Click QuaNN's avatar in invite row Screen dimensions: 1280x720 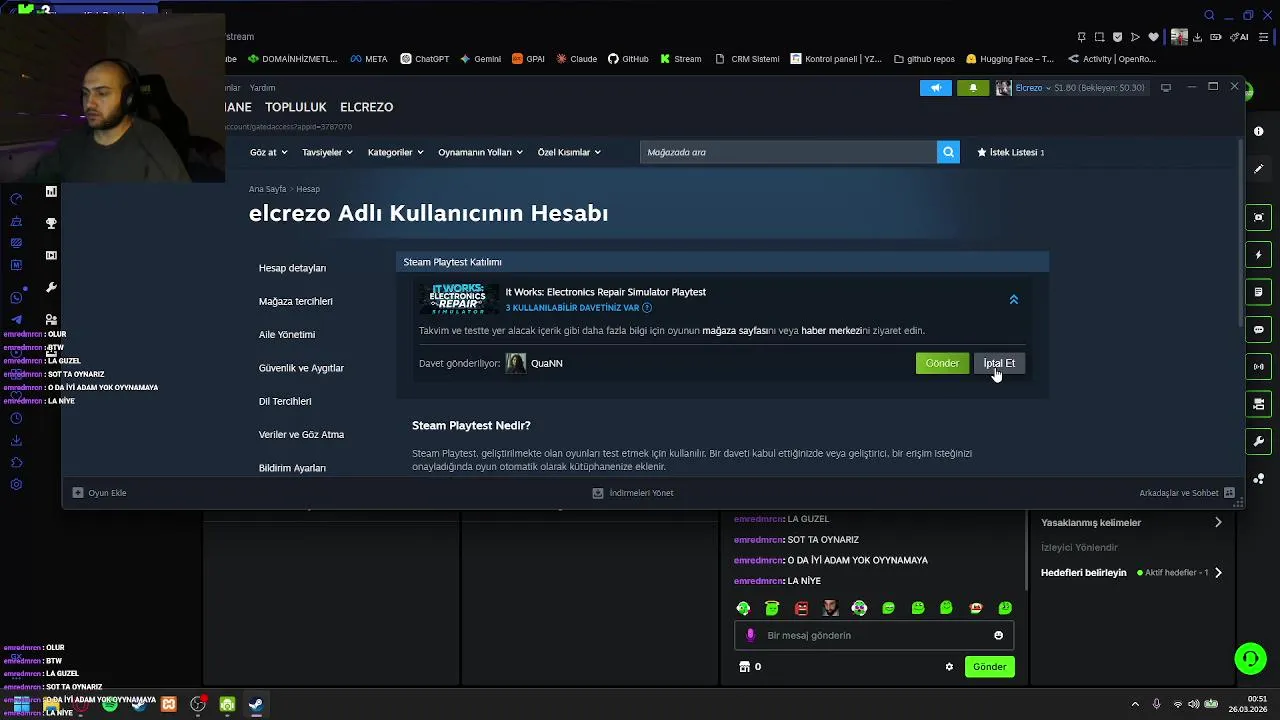coord(515,363)
